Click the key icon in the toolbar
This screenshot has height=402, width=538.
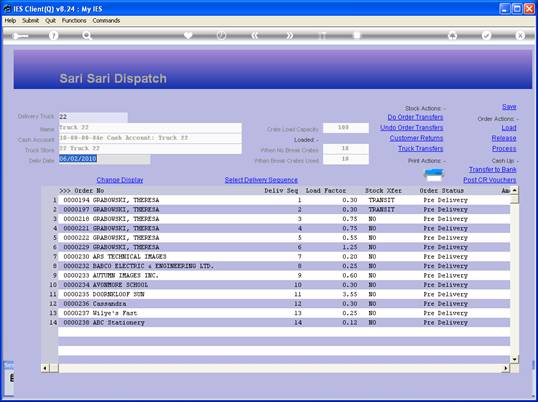pyautogui.click(x=20, y=36)
